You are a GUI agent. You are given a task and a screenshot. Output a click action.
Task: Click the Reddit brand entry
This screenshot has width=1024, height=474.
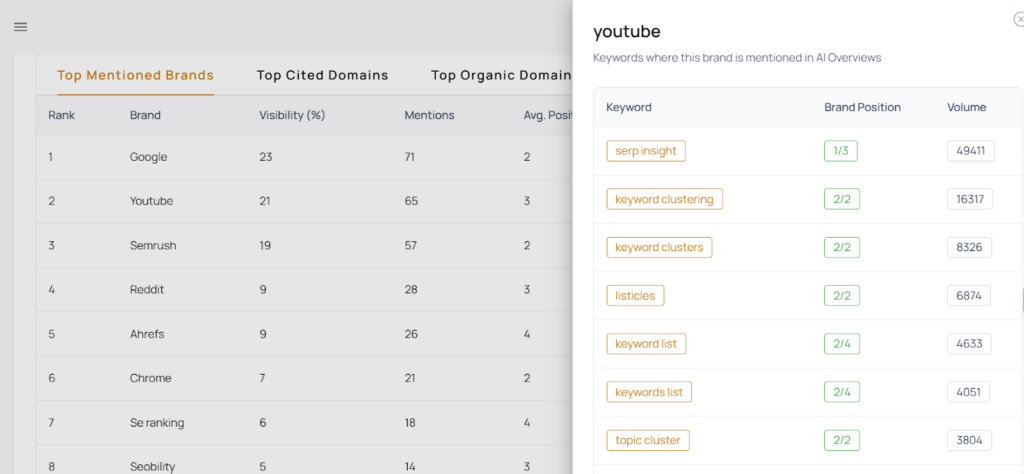(x=147, y=289)
